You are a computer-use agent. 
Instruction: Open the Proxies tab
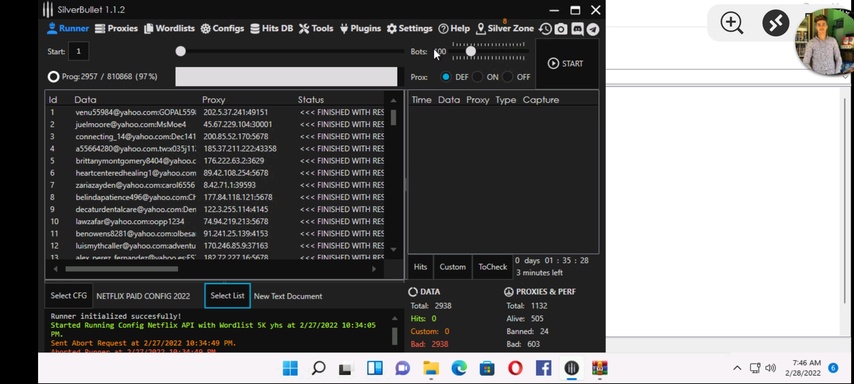(x=117, y=29)
